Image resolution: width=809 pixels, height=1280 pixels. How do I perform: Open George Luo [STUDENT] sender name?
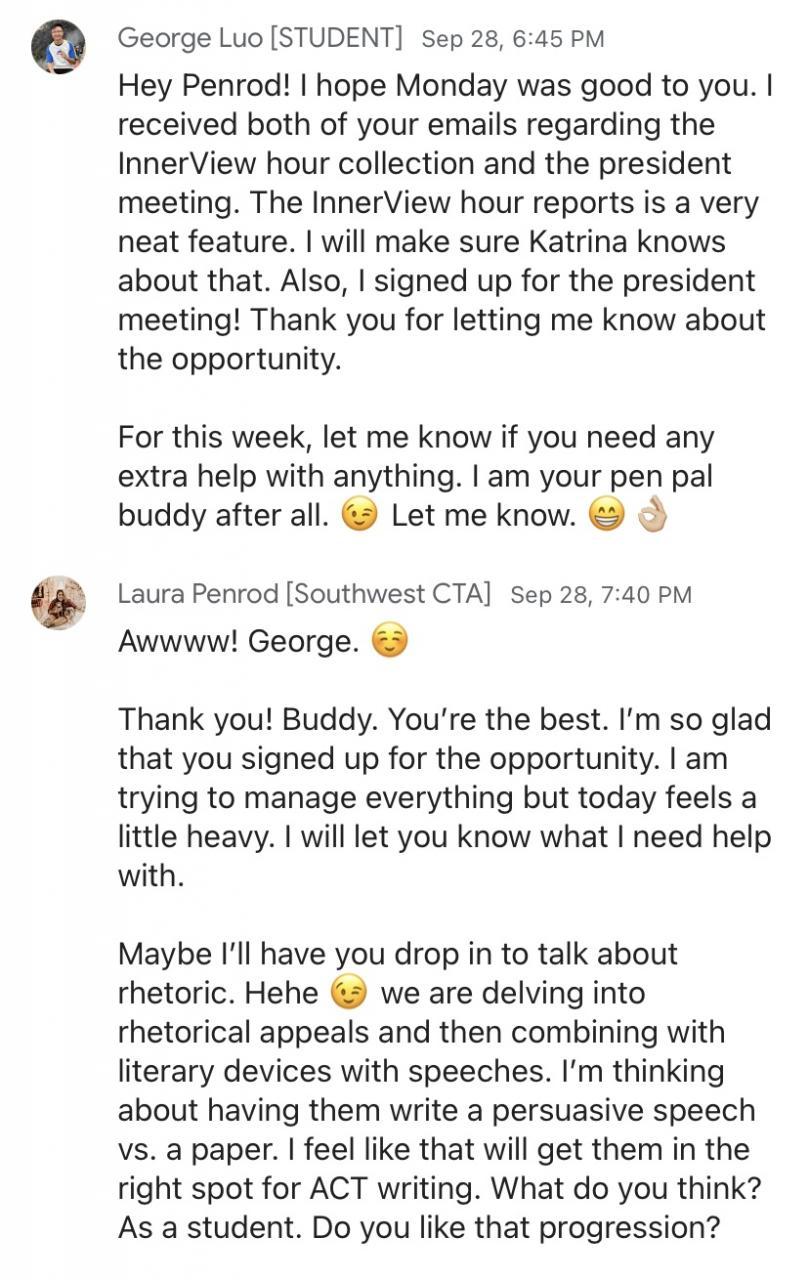[x=260, y=39]
